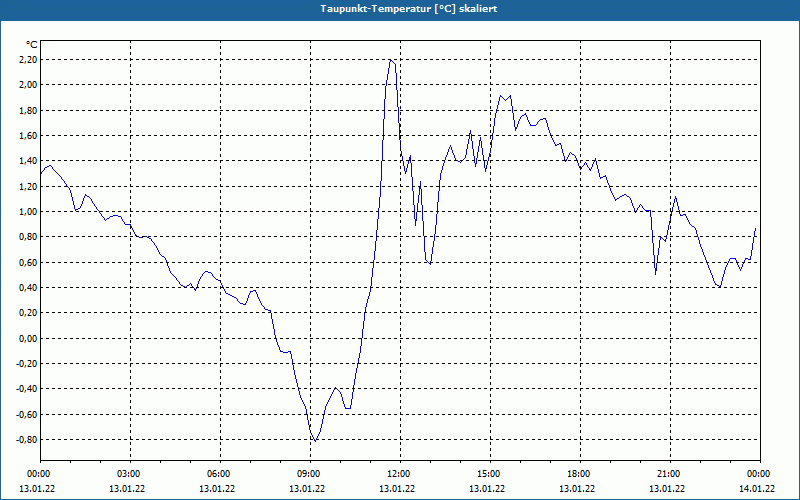The height and width of the screenshot is (500, 800).
Task: Select the 06:00 time label
Action: [x=220, y=474]
